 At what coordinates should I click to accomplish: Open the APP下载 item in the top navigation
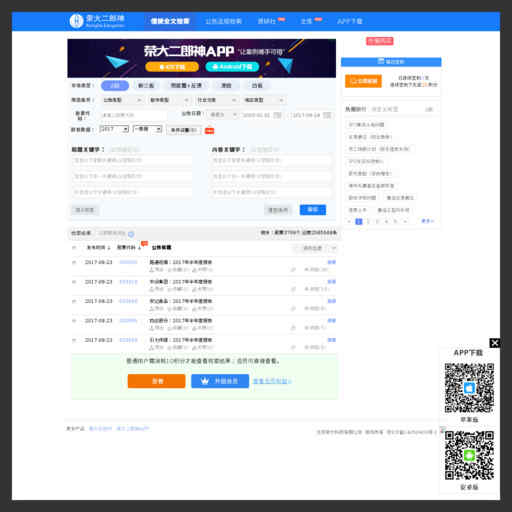coord(350,21)
